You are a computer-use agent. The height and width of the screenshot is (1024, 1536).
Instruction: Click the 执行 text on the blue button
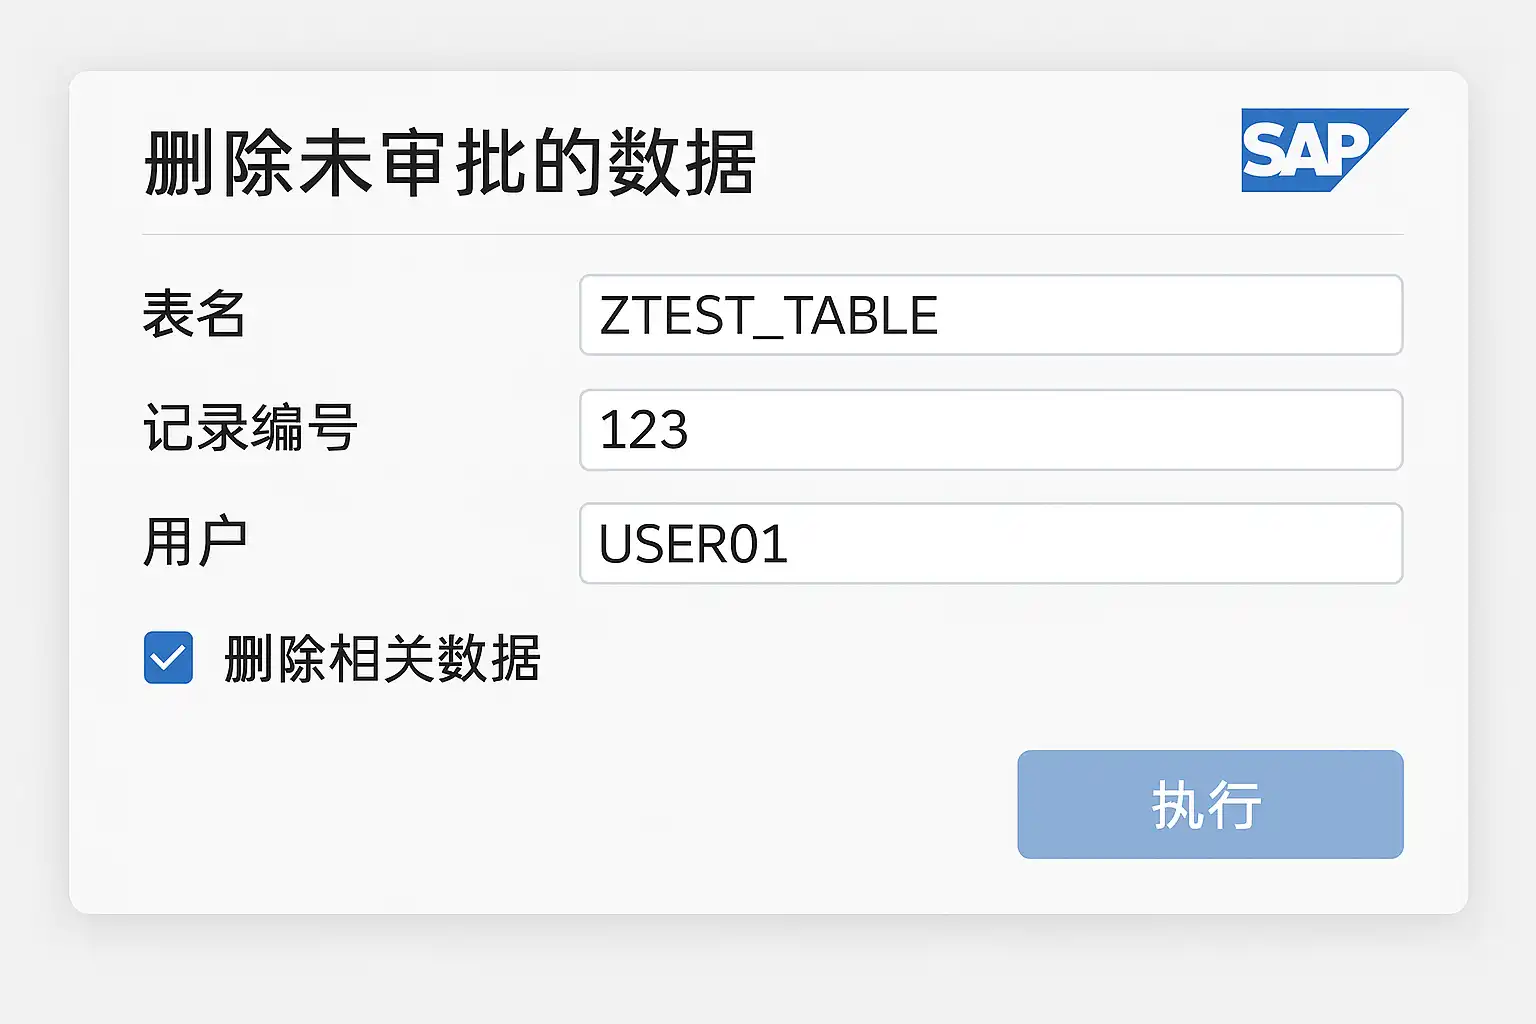click(x=1207, y=805)
